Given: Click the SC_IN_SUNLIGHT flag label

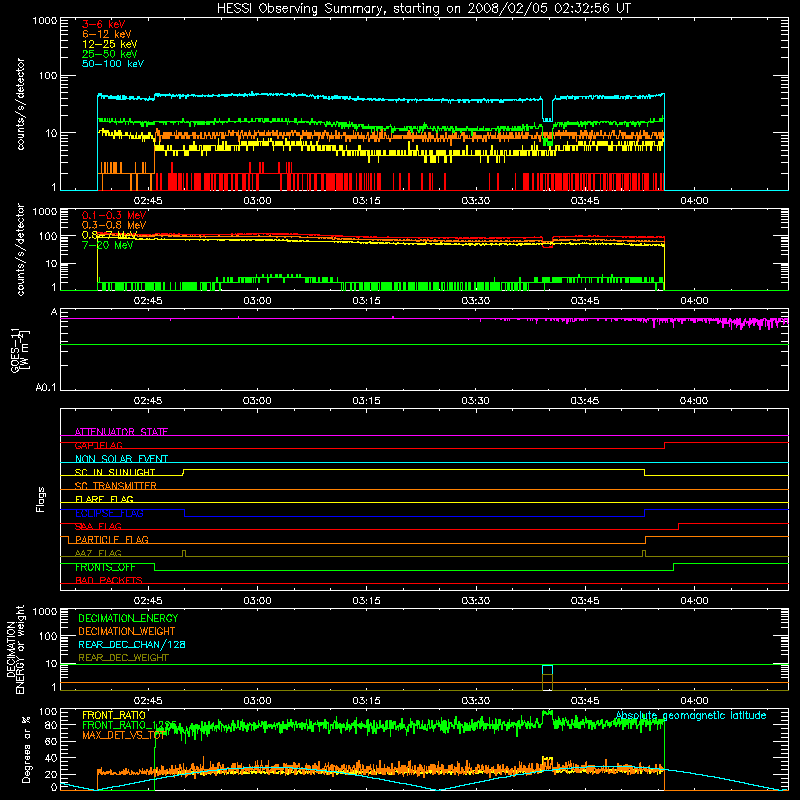Looking at the screenshot, I should point(115,472).
